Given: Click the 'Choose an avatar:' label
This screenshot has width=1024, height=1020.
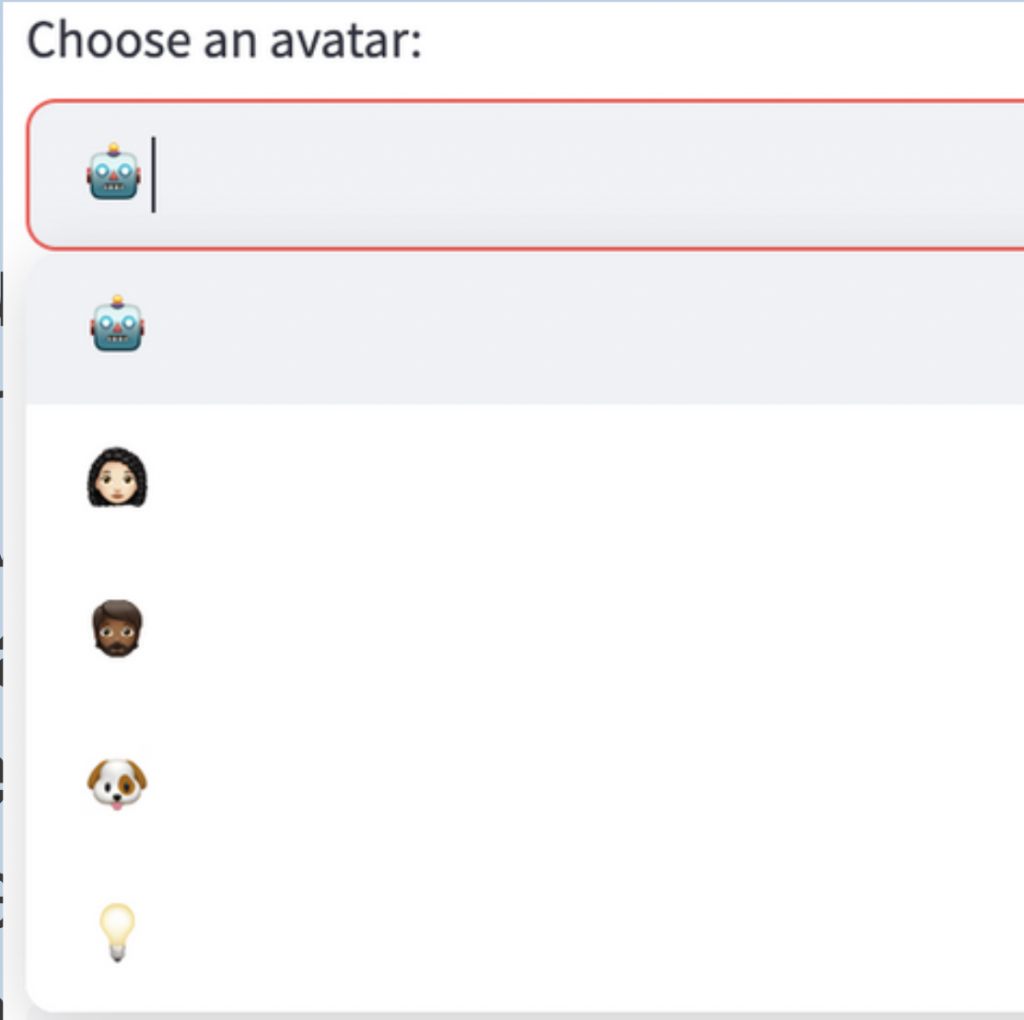Looking at the screenshot, I should 224,40.
